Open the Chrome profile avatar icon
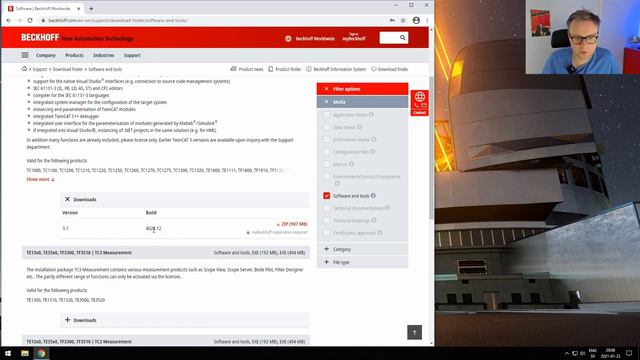This screenshot has height=360, width=640. click(416, 20)
